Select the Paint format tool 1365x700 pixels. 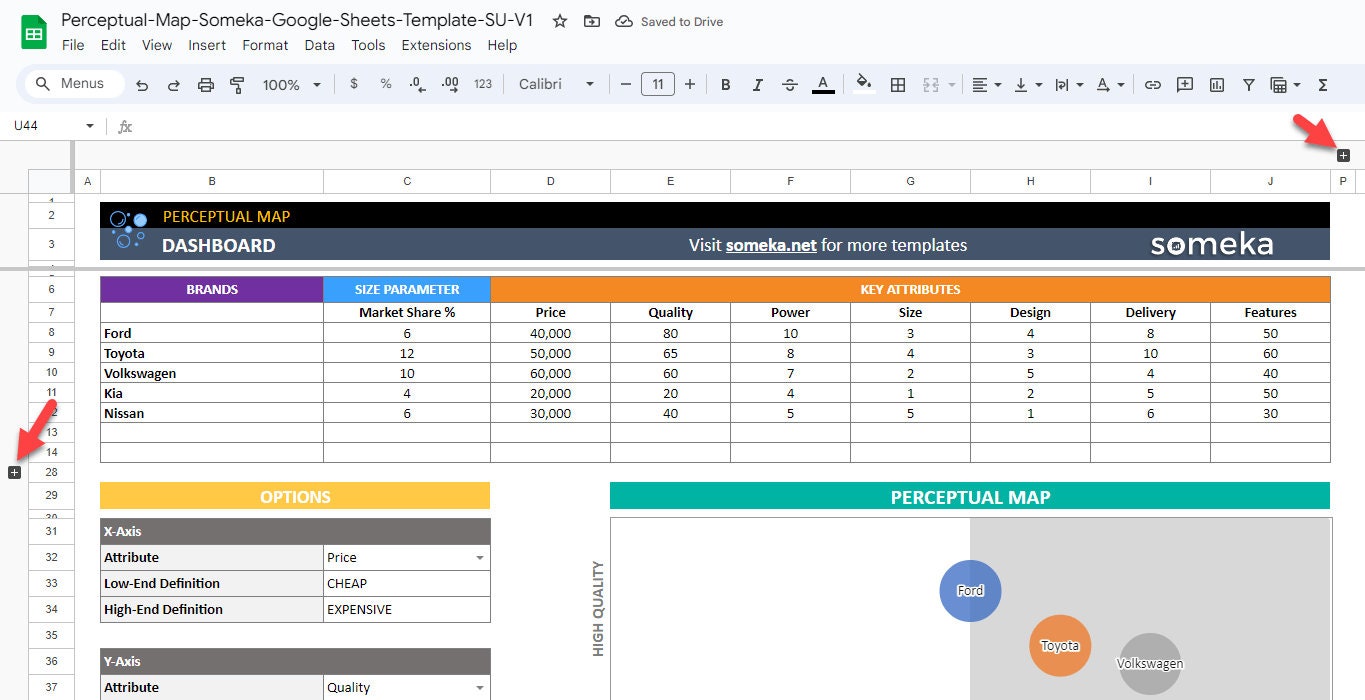pyautogui.click(x=237, y=85)
